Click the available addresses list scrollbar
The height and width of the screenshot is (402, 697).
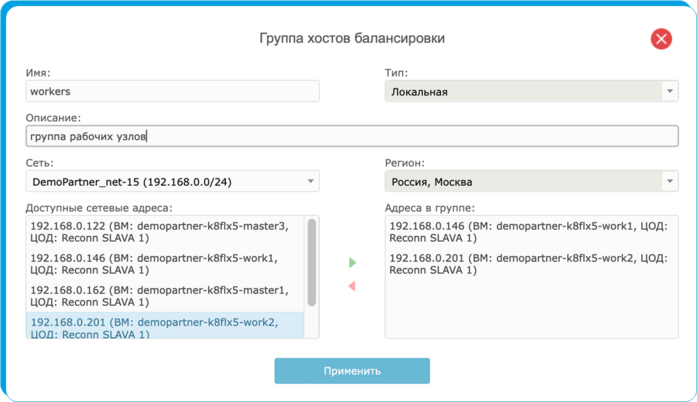point(312,262)
